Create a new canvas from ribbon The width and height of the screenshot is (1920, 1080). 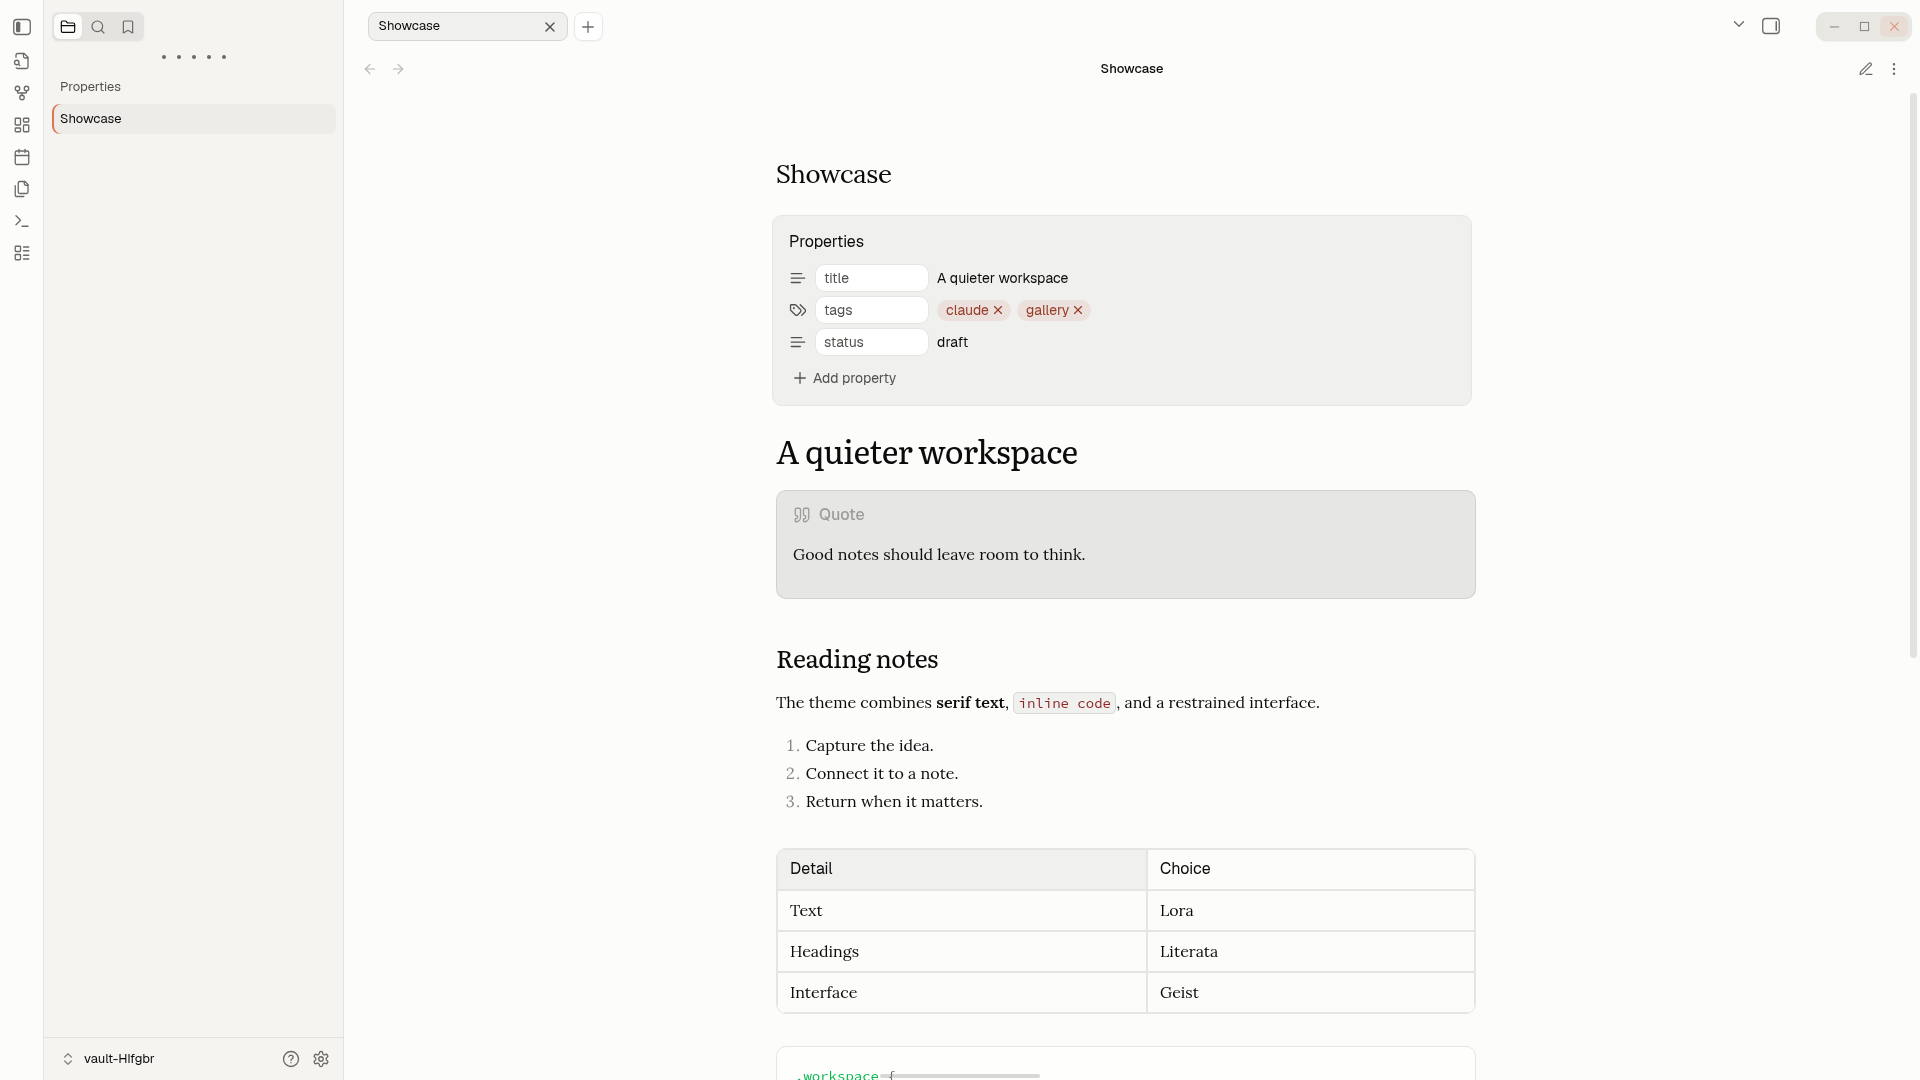click(x=22, y=125)
